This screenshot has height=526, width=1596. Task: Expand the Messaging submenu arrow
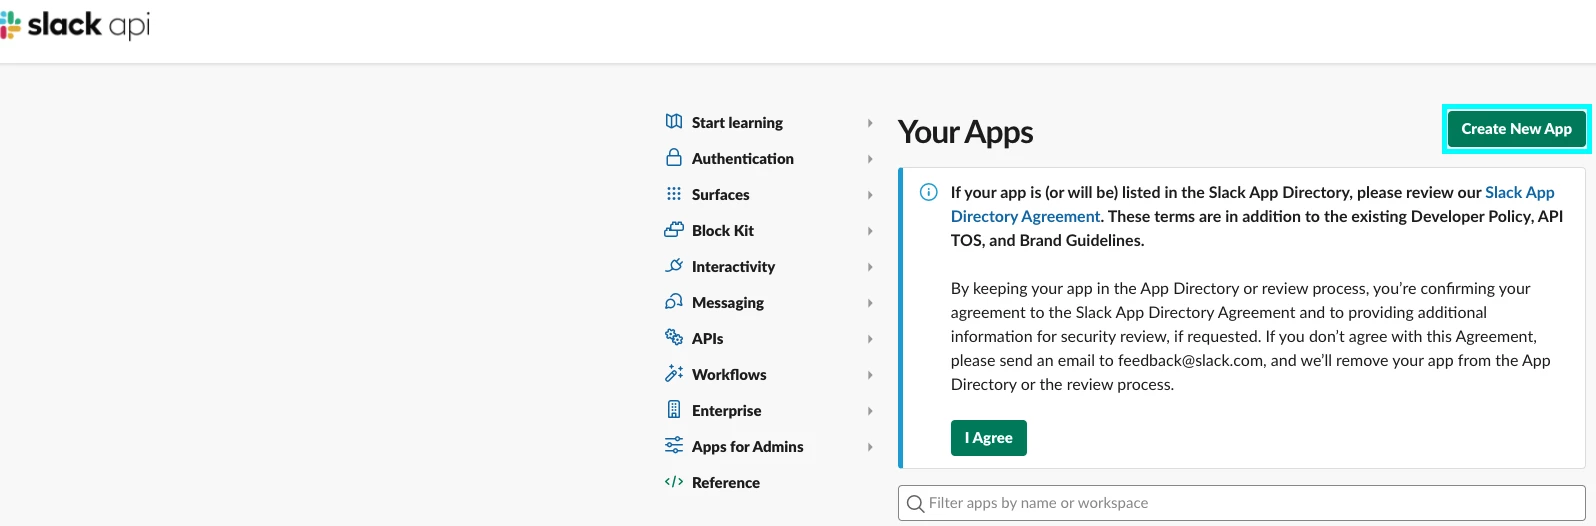pyautogui.click(x=870, y=303)
